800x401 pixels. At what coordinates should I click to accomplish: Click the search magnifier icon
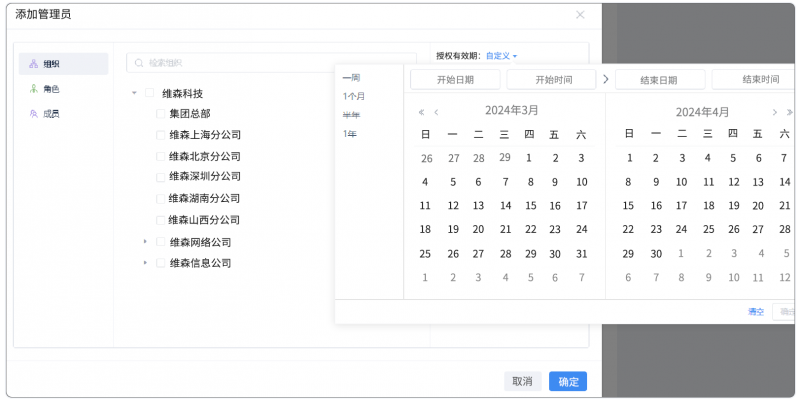[139, 62]
